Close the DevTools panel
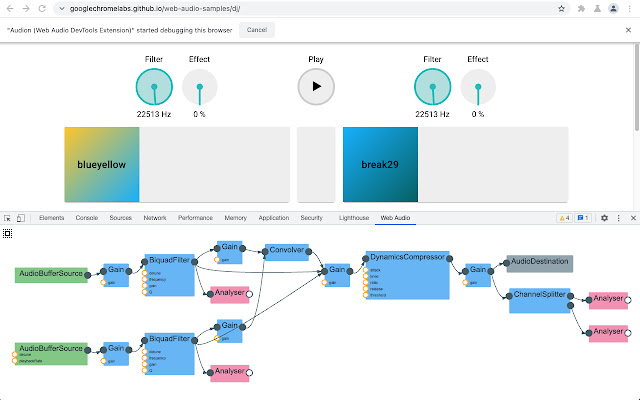640x400 pixels. click(x=633, y=218)
